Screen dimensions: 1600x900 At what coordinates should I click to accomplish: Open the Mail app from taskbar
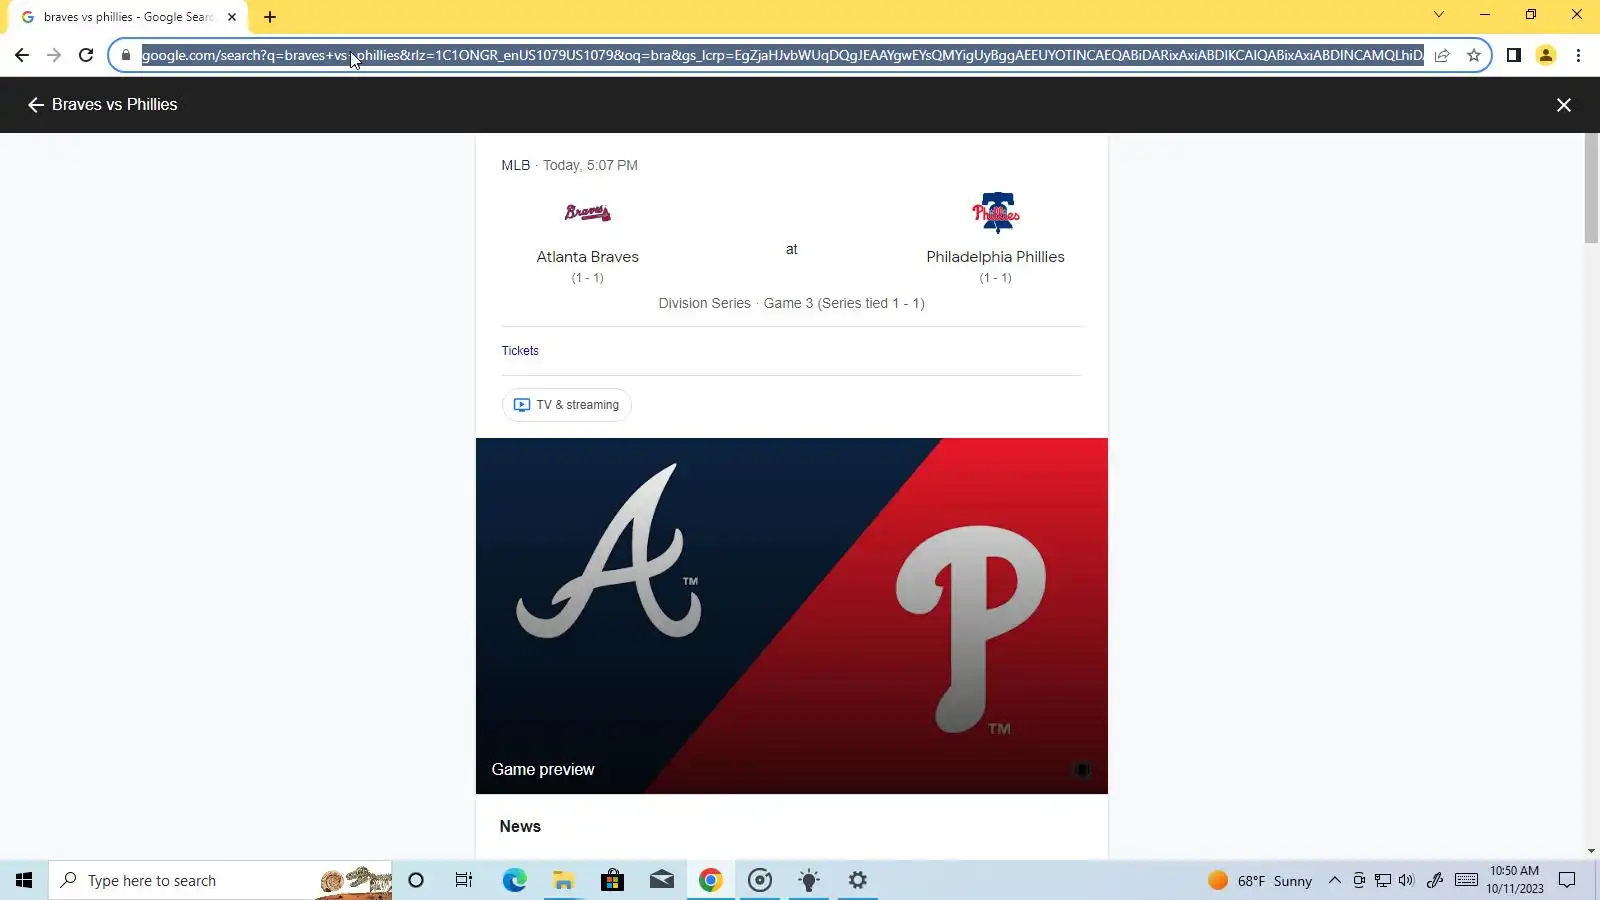click(x=662, y=880)
